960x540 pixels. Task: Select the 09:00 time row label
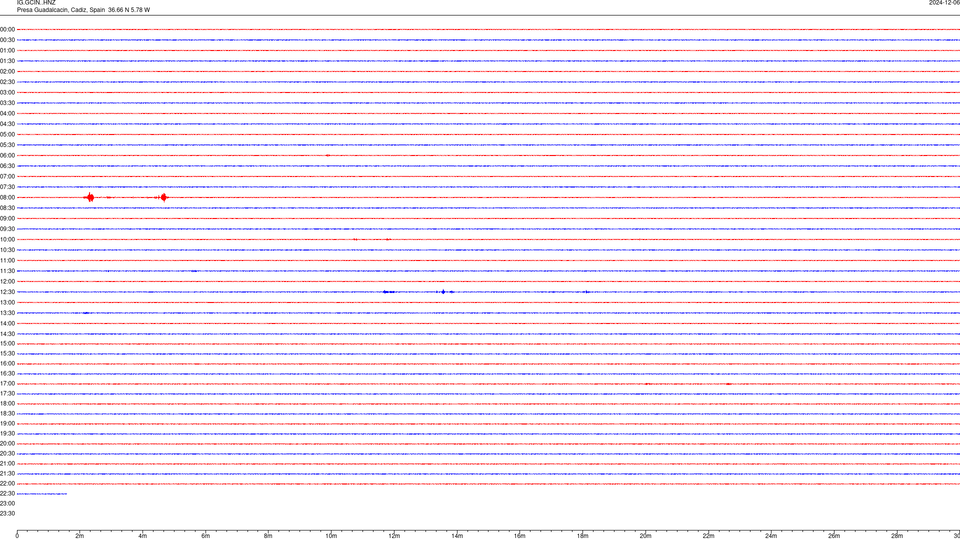tap(7, 219)
